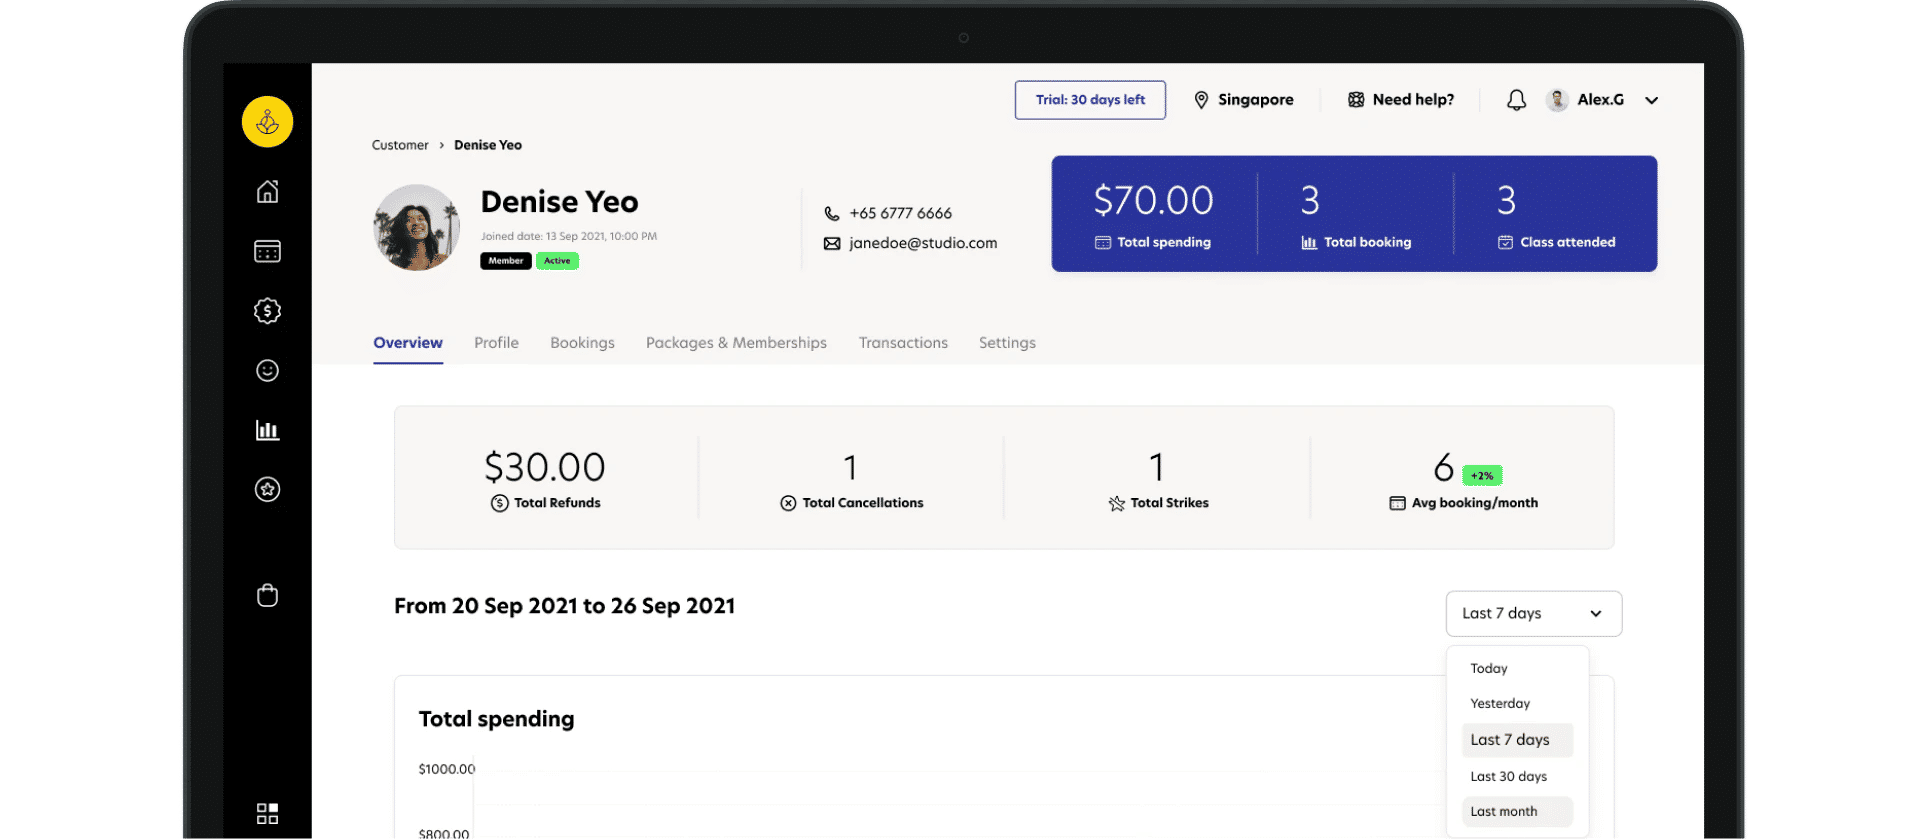Image resolution: width=1928 pixels, height=839 pixels.
Task: Click the janedoe@studio.com email address
Action: tap(923, 243)
